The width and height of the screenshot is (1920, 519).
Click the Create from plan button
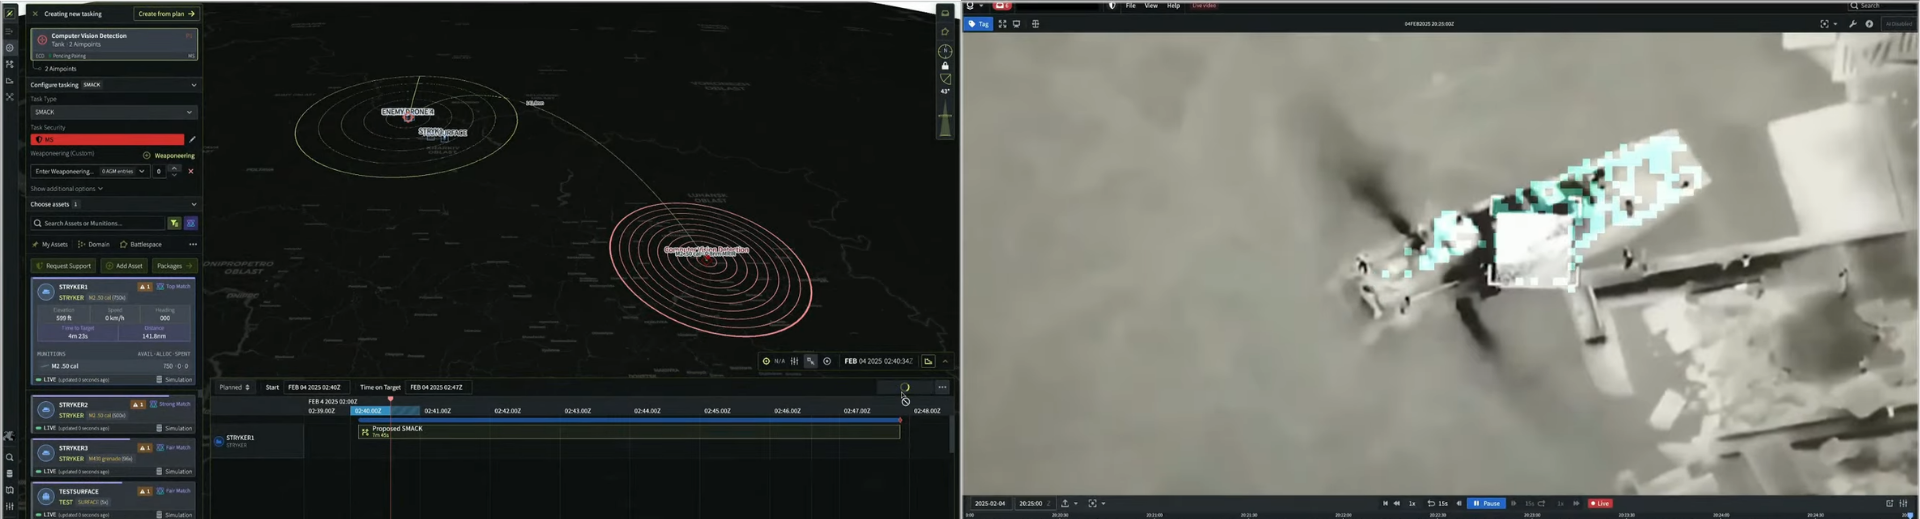[x=166, y=14]
